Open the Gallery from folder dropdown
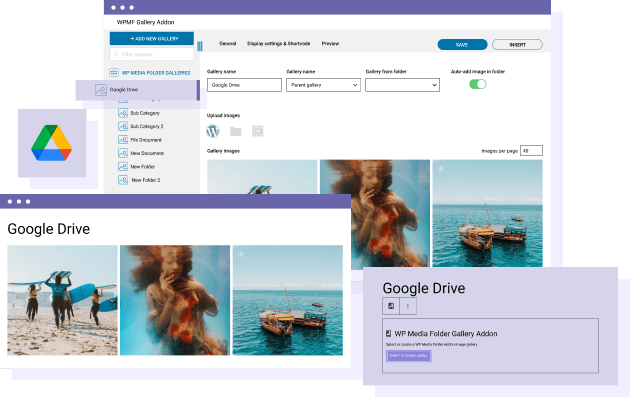The height and width of the screenshot is (397, 630). [402, 85]
